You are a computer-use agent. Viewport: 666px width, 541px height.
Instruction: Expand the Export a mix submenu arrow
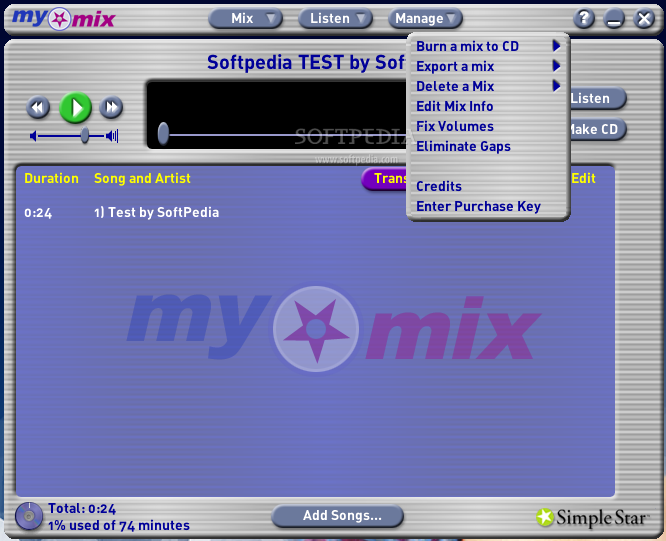pyautogui.click(x=556, y=65)
